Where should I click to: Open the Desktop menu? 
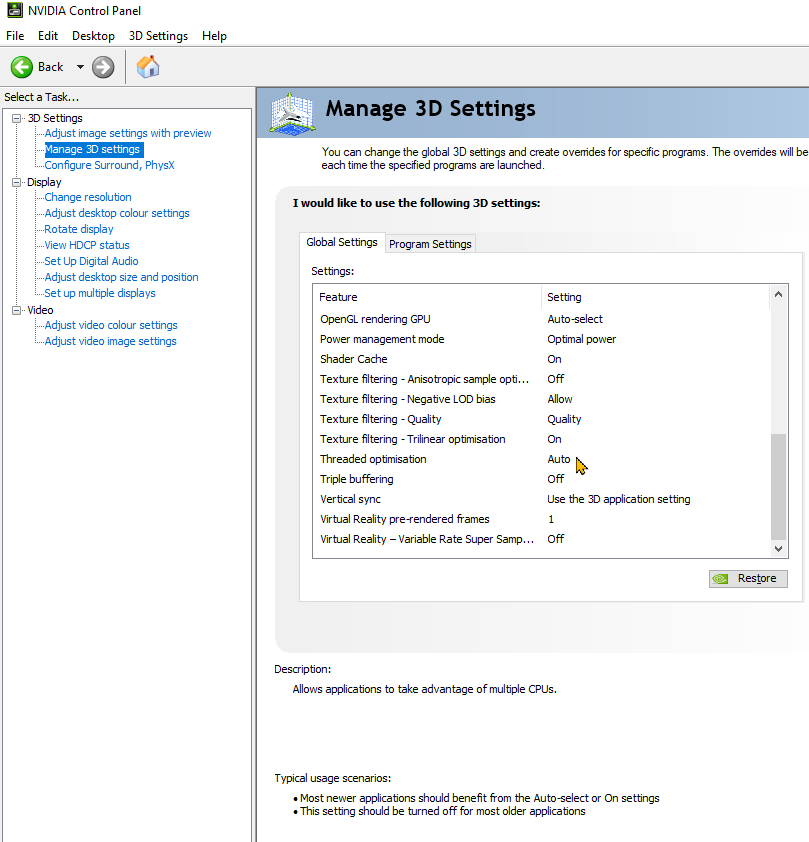pos(93,36)
